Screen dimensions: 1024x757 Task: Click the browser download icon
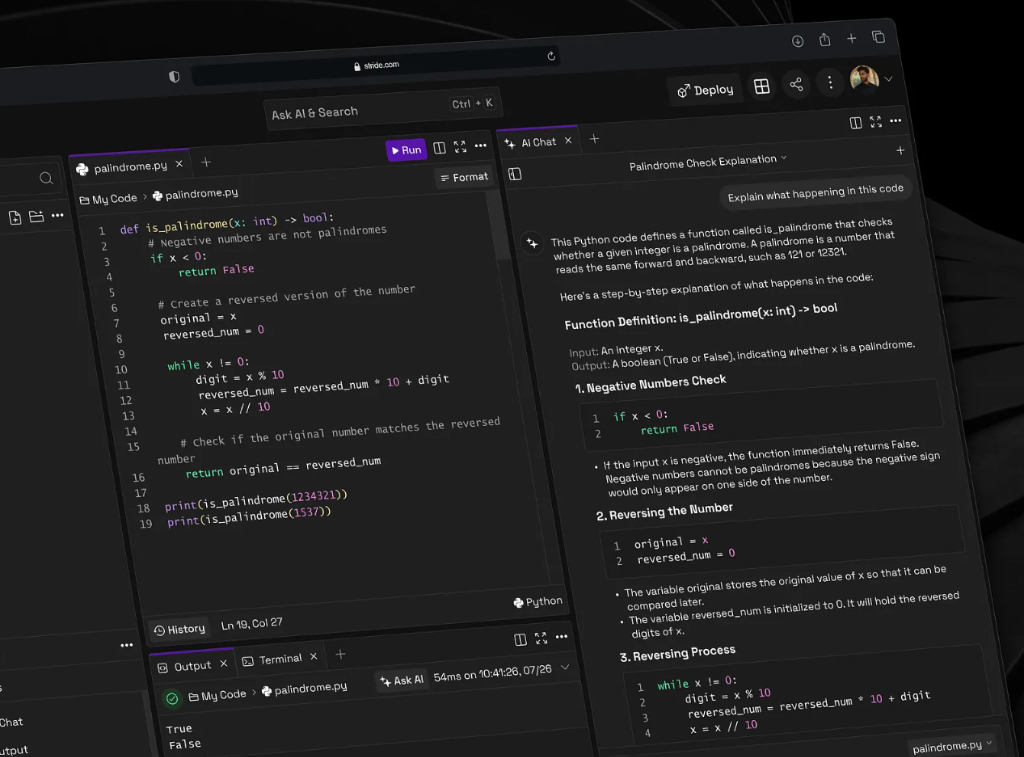point(797,41)
